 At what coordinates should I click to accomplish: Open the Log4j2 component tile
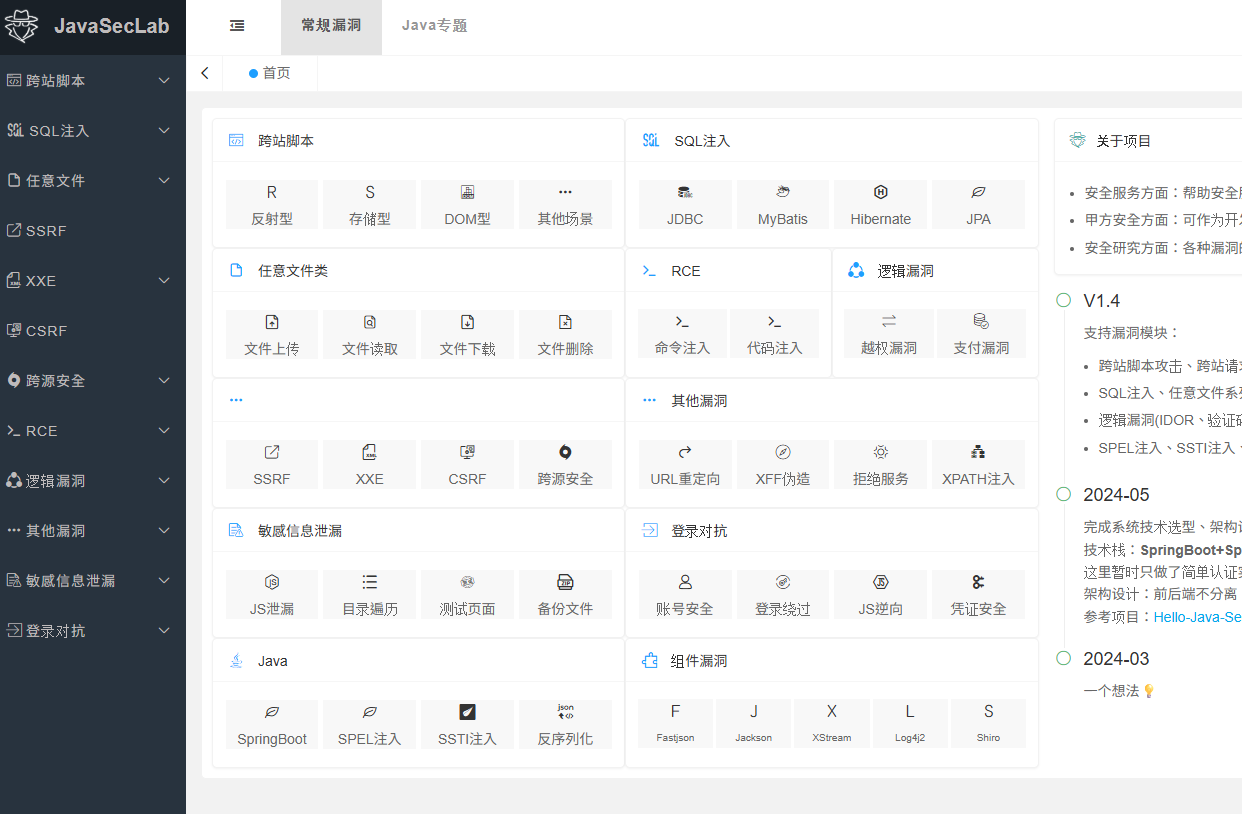(910, 724)
